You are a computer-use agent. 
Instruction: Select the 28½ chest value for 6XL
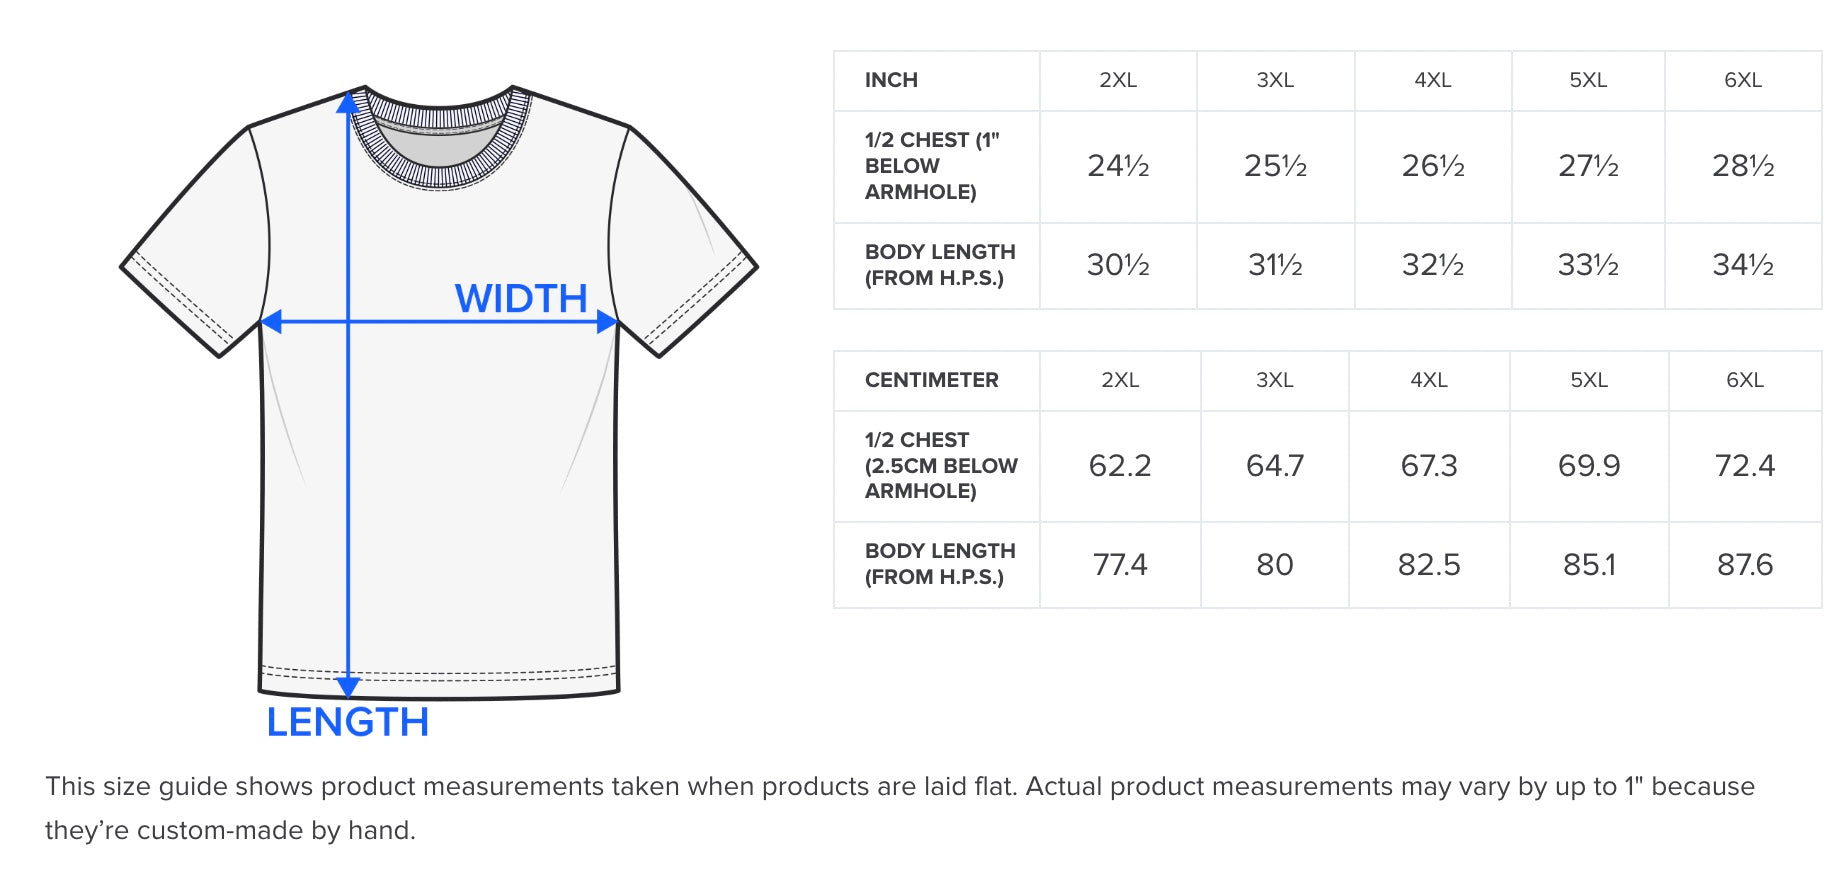pos(1742,166)
